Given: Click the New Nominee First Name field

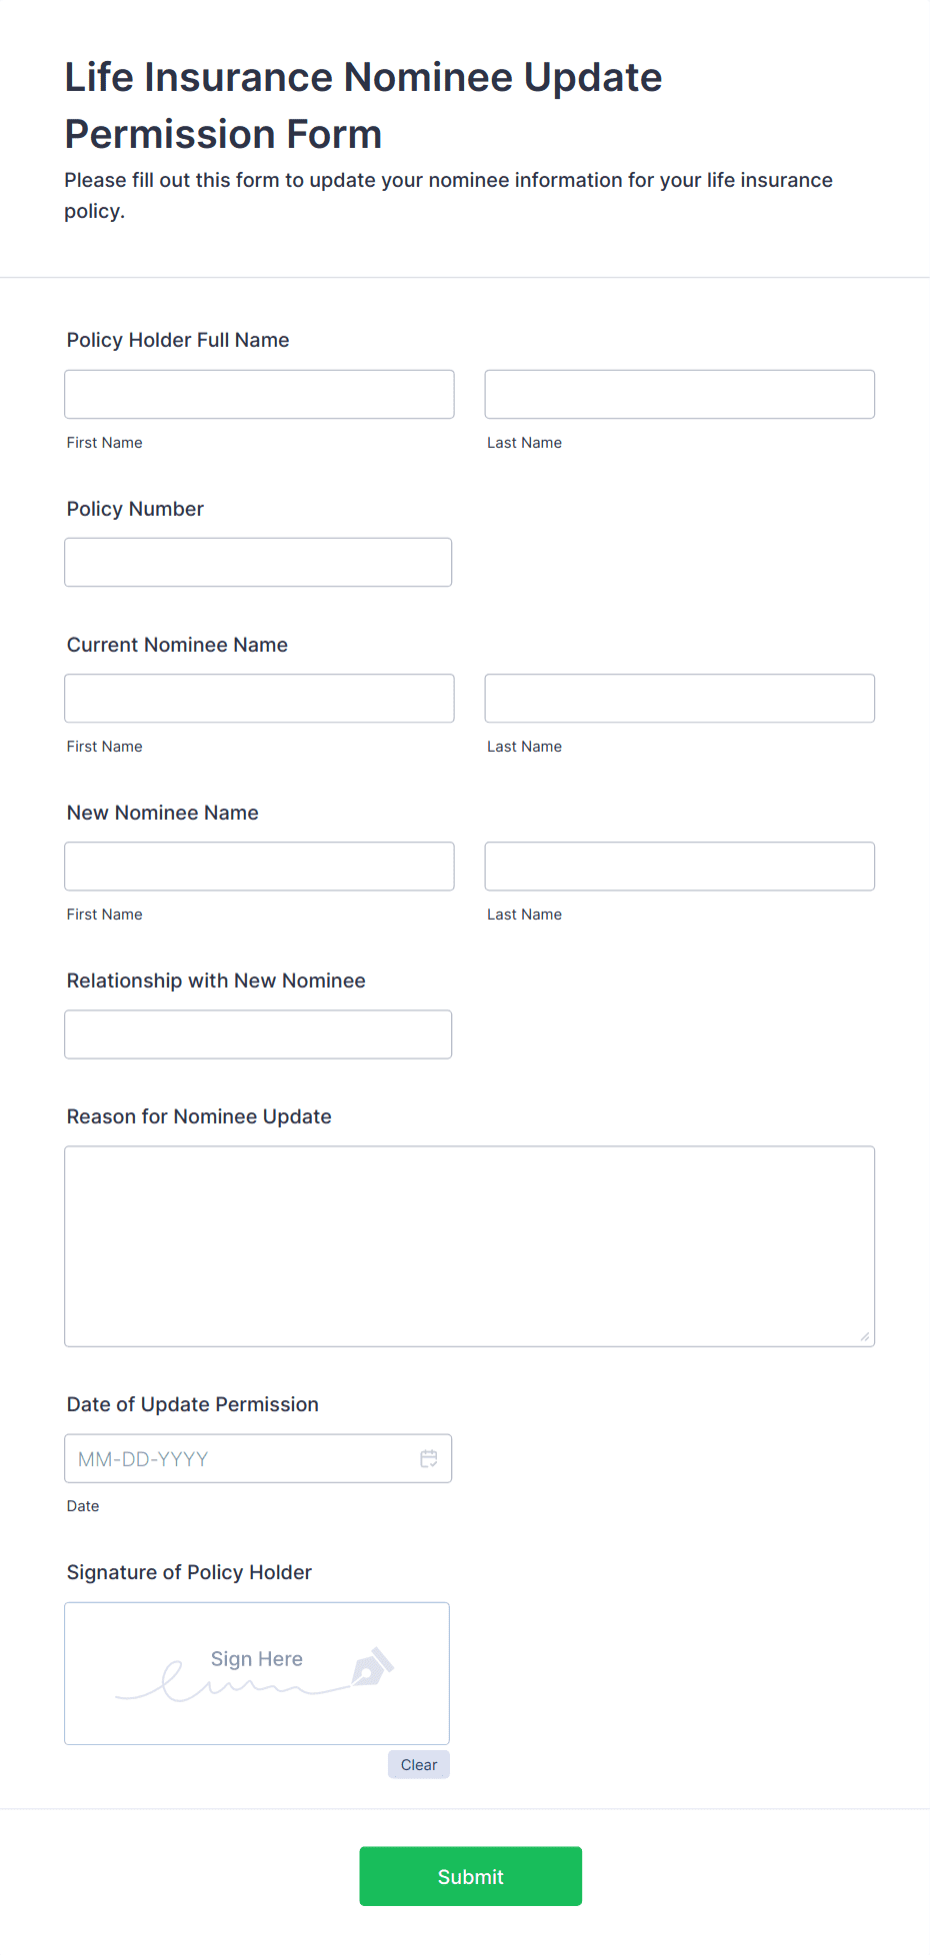Looking at the screenshot, I should click(x=258, y=866).
